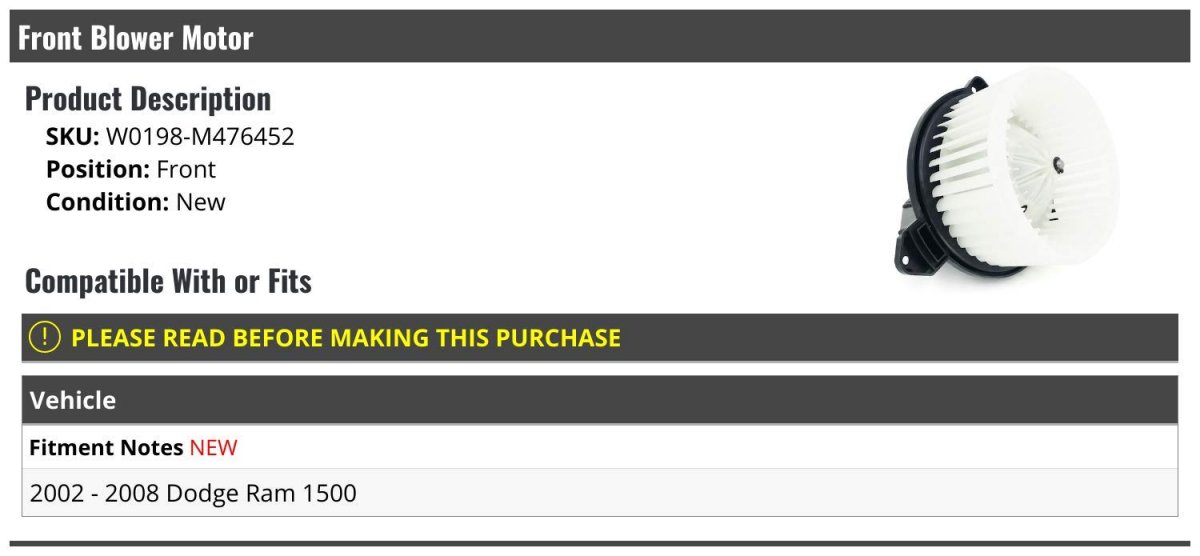Click the Product Description heading

pyautogui.click(x=148, y=98)
